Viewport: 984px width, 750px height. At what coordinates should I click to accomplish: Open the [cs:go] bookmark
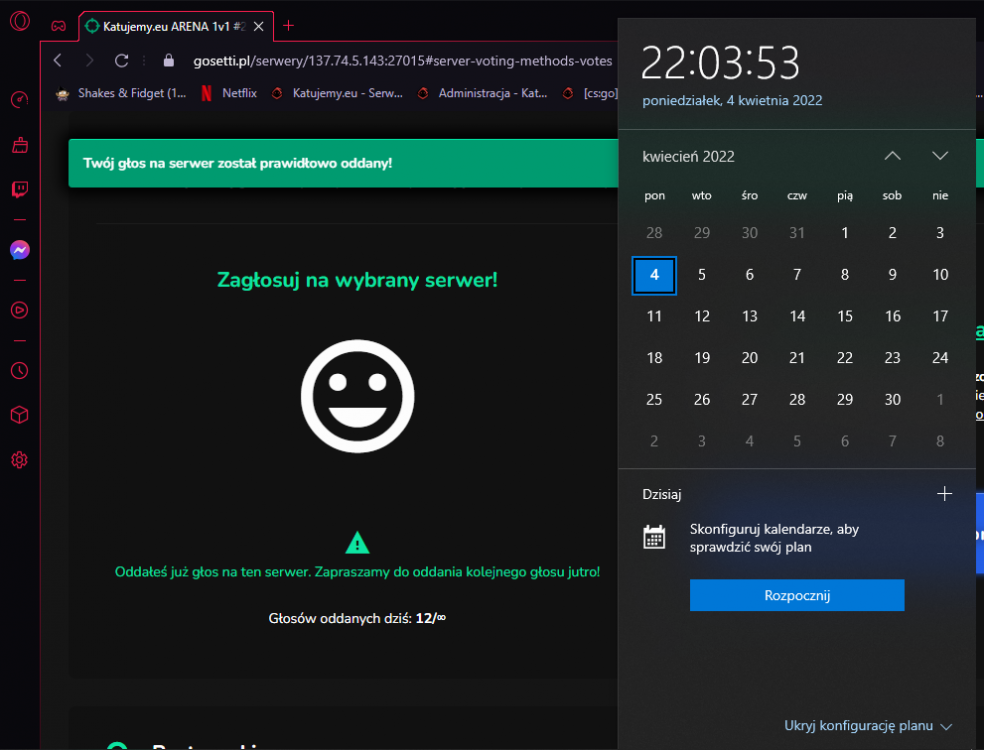[x=589, y=94]
